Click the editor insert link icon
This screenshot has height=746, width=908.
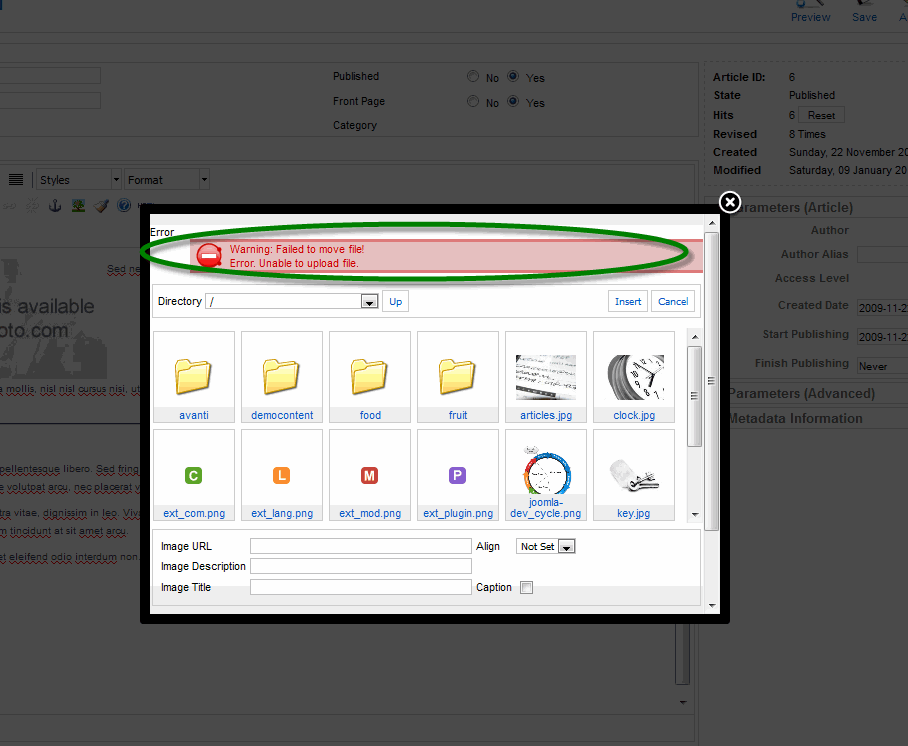8,206
